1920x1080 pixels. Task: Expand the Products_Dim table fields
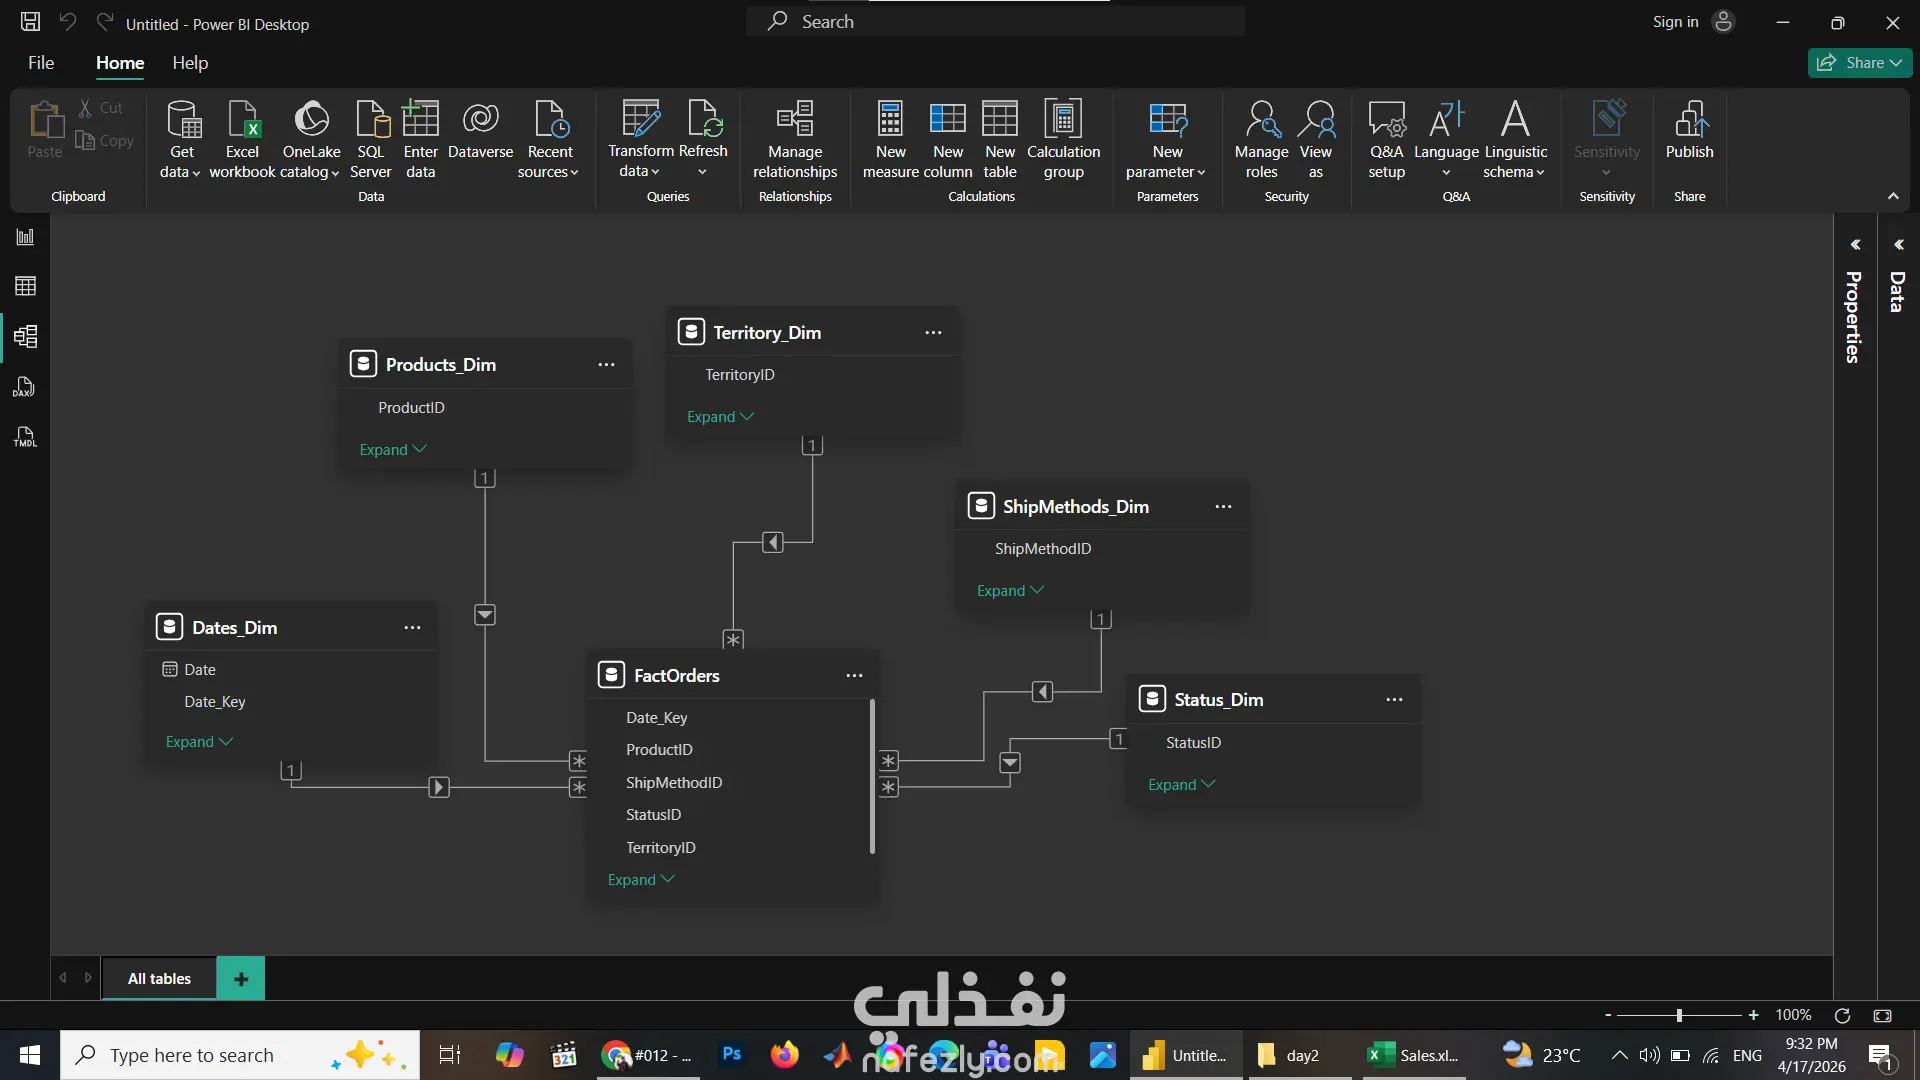click(393, 450)
